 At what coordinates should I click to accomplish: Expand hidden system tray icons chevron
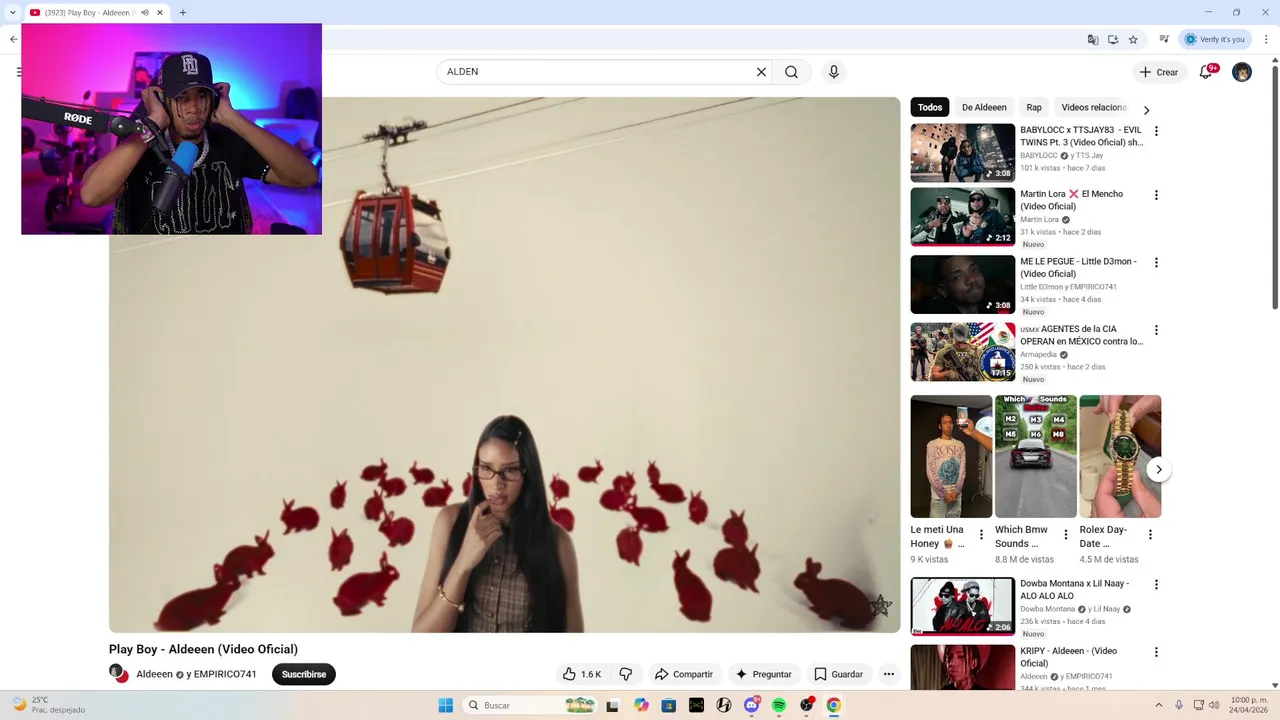1159,705
